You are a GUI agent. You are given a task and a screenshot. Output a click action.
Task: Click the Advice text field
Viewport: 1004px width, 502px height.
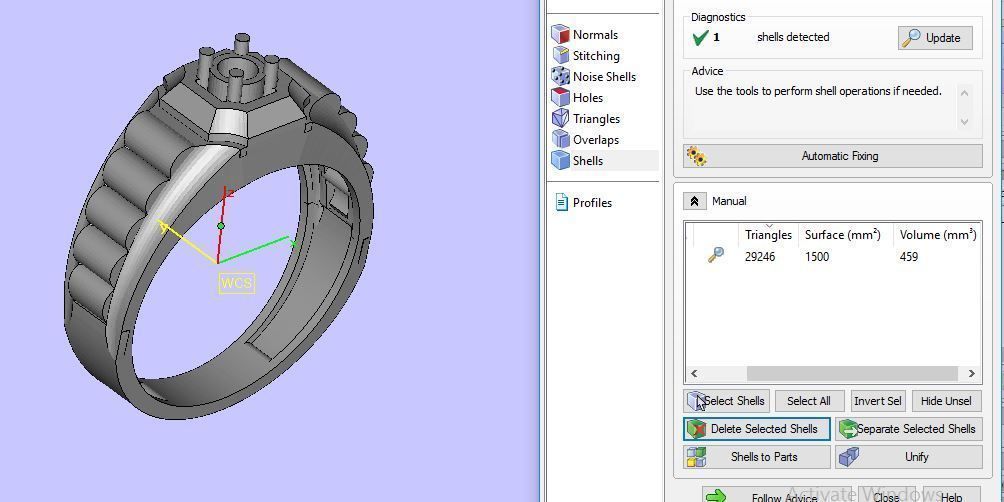tap(827, 106)
